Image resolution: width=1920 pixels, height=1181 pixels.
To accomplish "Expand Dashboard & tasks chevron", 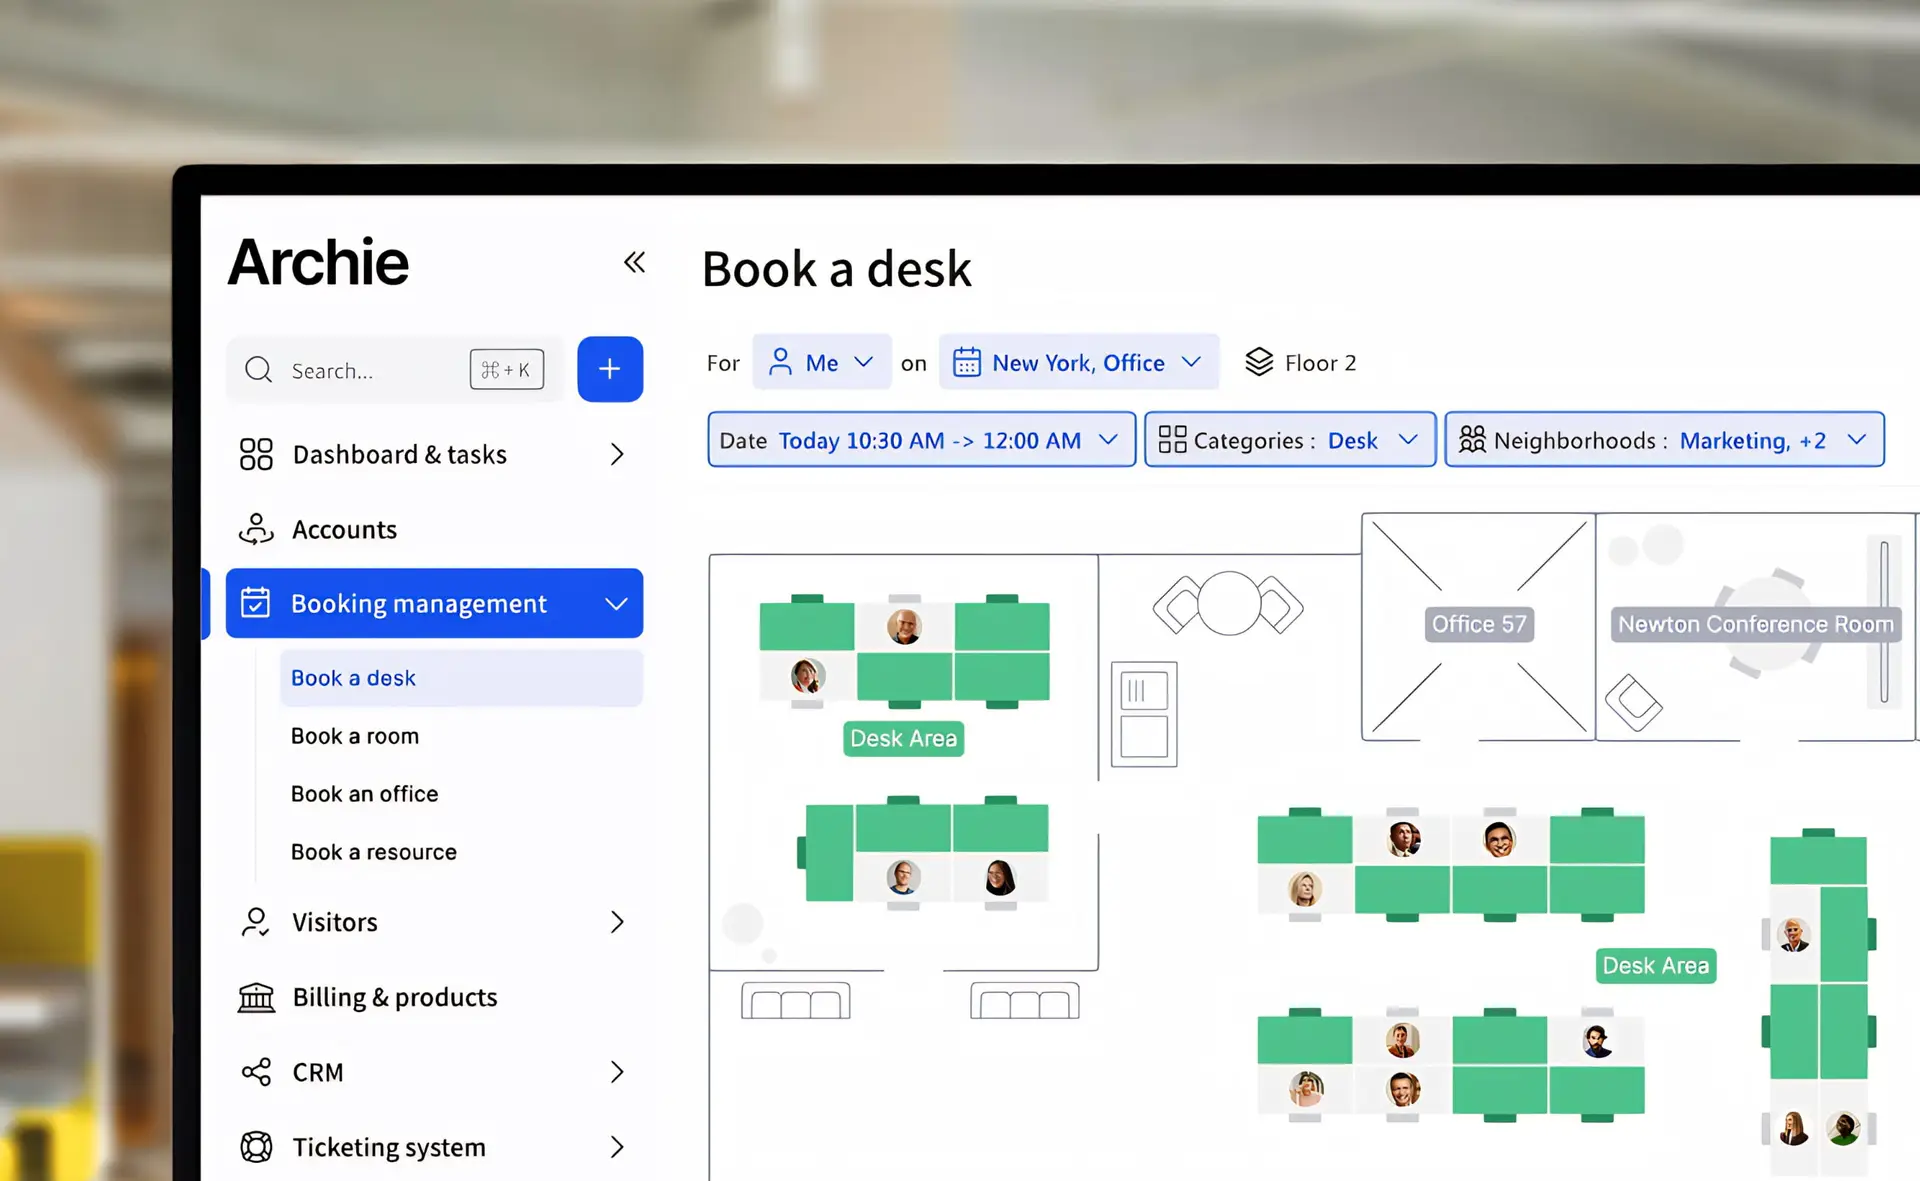I will tap(617, 454).
